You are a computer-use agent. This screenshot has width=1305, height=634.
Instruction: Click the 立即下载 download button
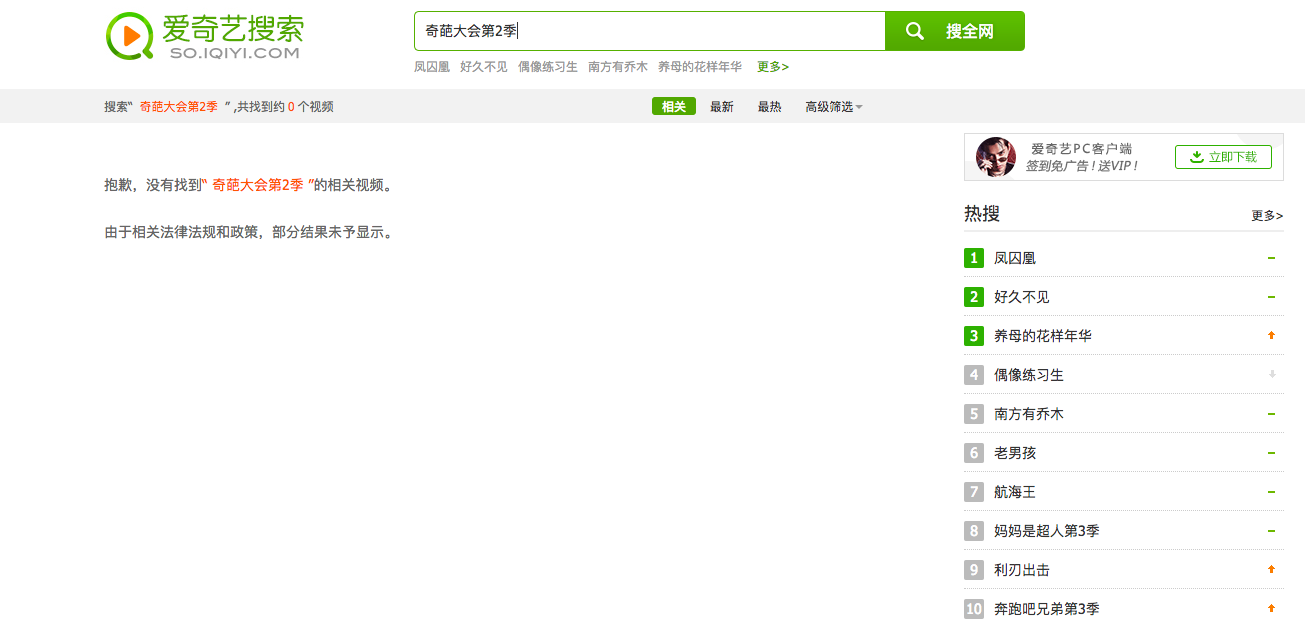[x=1223, y=157]
